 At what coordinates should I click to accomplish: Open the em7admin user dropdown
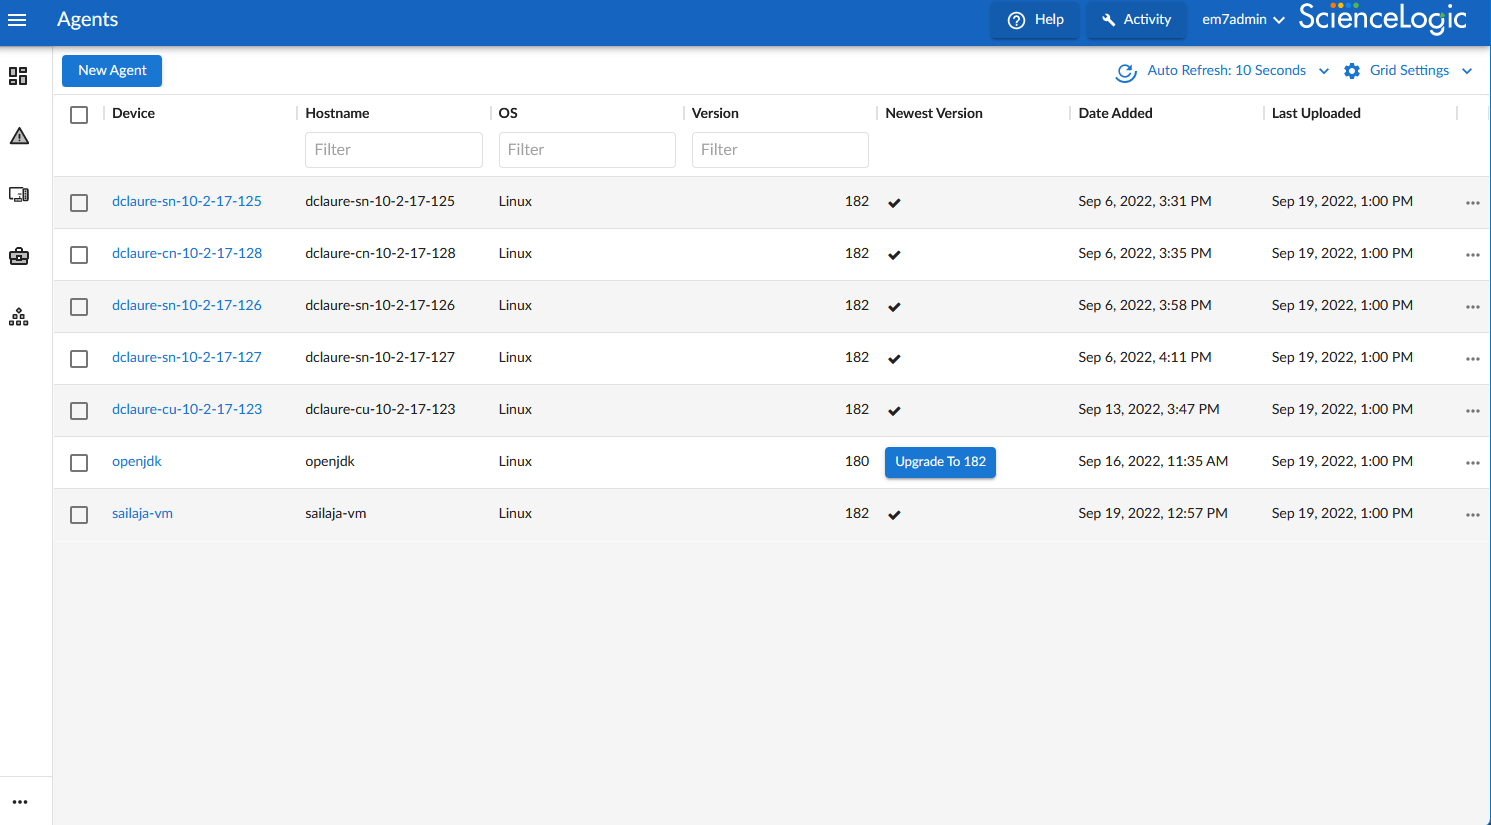(1243, 20)
